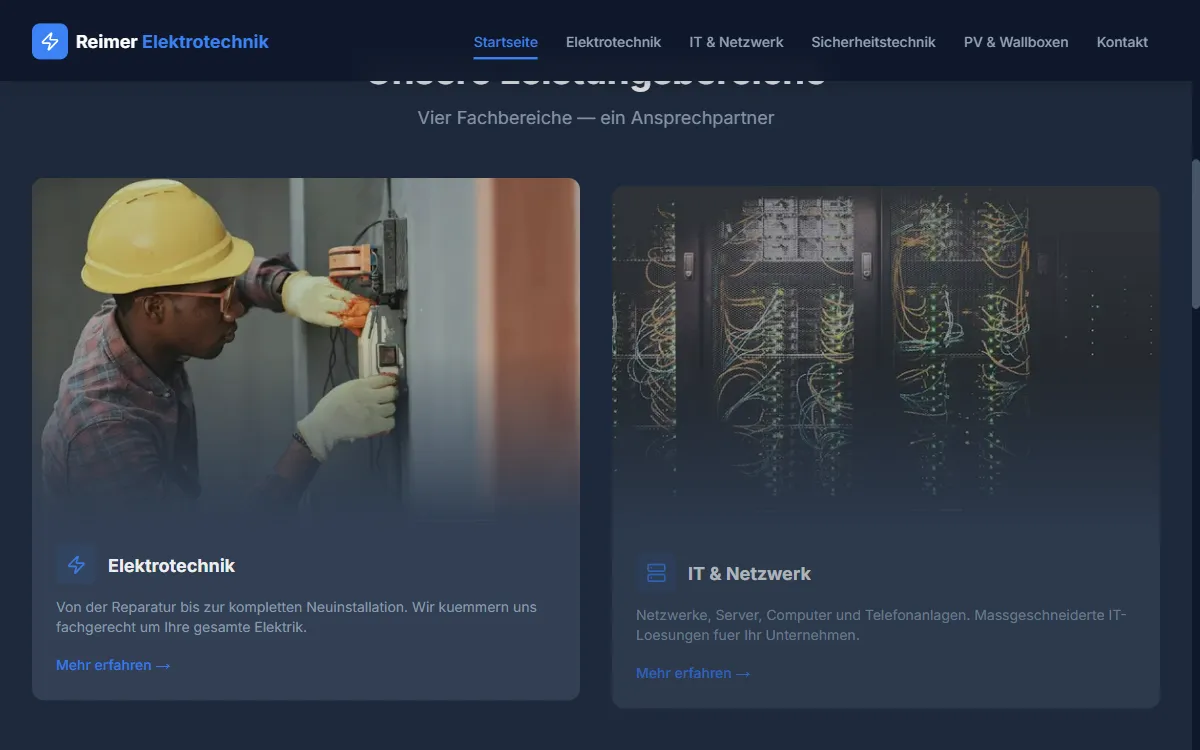Switch to the PV & Wallboxen tab
1200x750 pixels.
click(1016, 42)
